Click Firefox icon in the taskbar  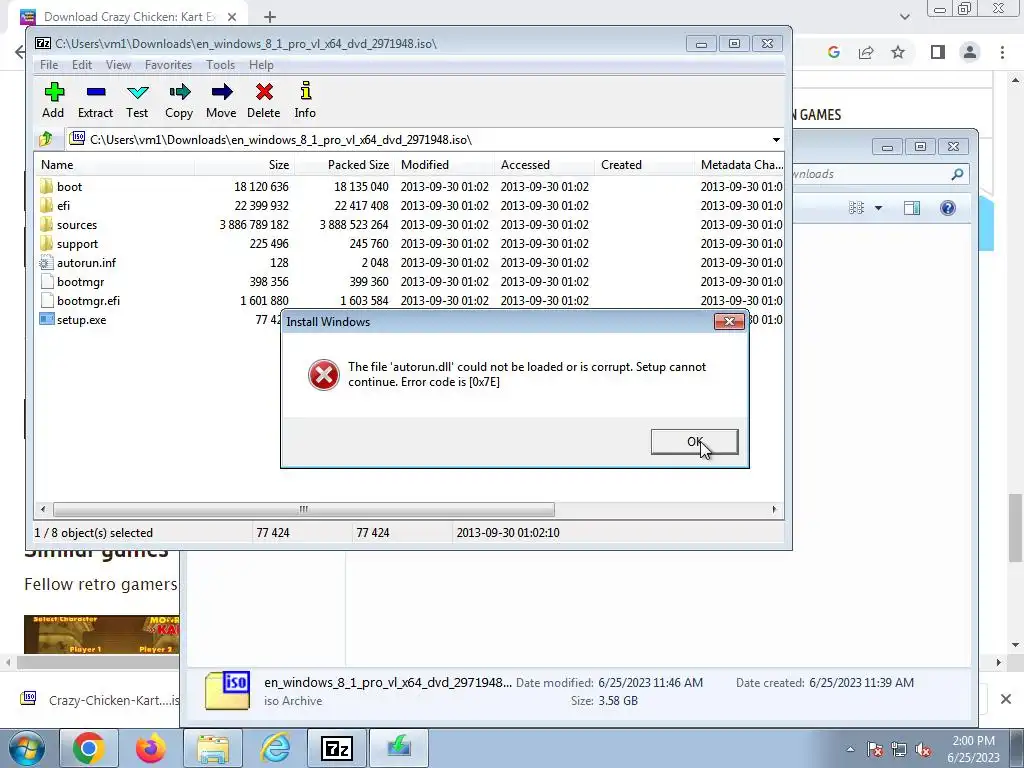151,748
